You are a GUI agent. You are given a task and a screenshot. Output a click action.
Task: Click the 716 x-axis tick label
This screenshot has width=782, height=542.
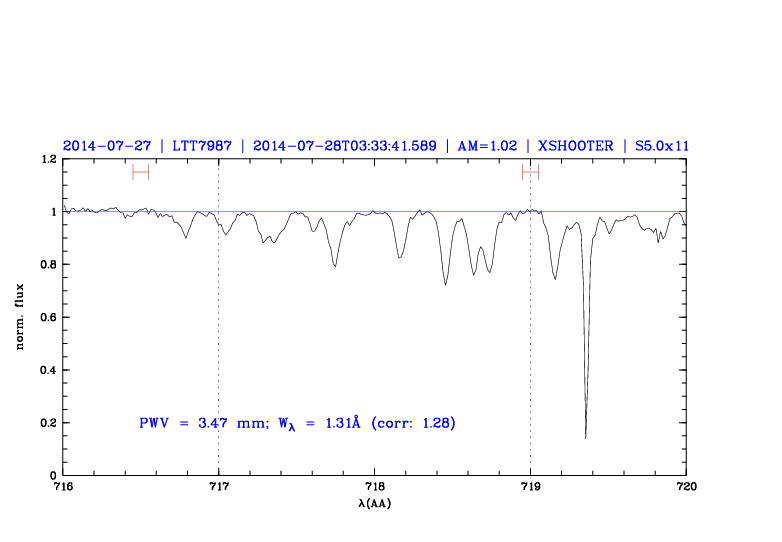tap(63, 487)
